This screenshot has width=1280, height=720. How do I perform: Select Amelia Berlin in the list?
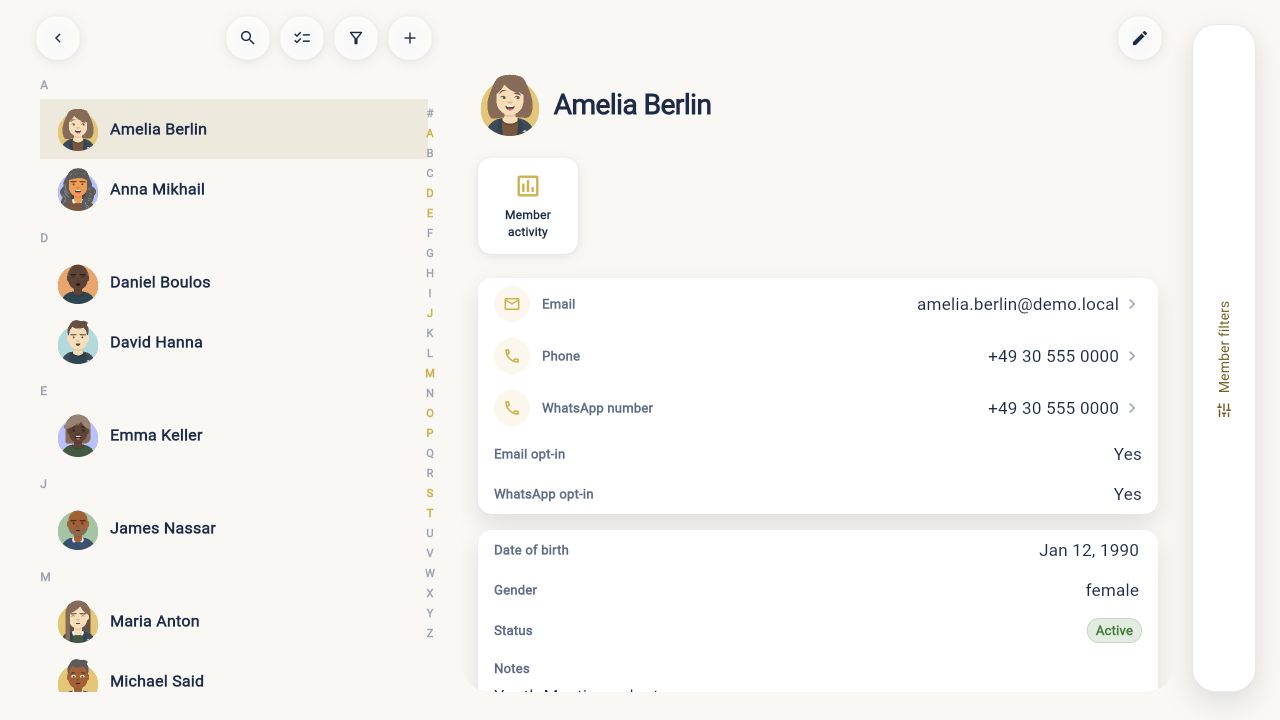(234, 129)
